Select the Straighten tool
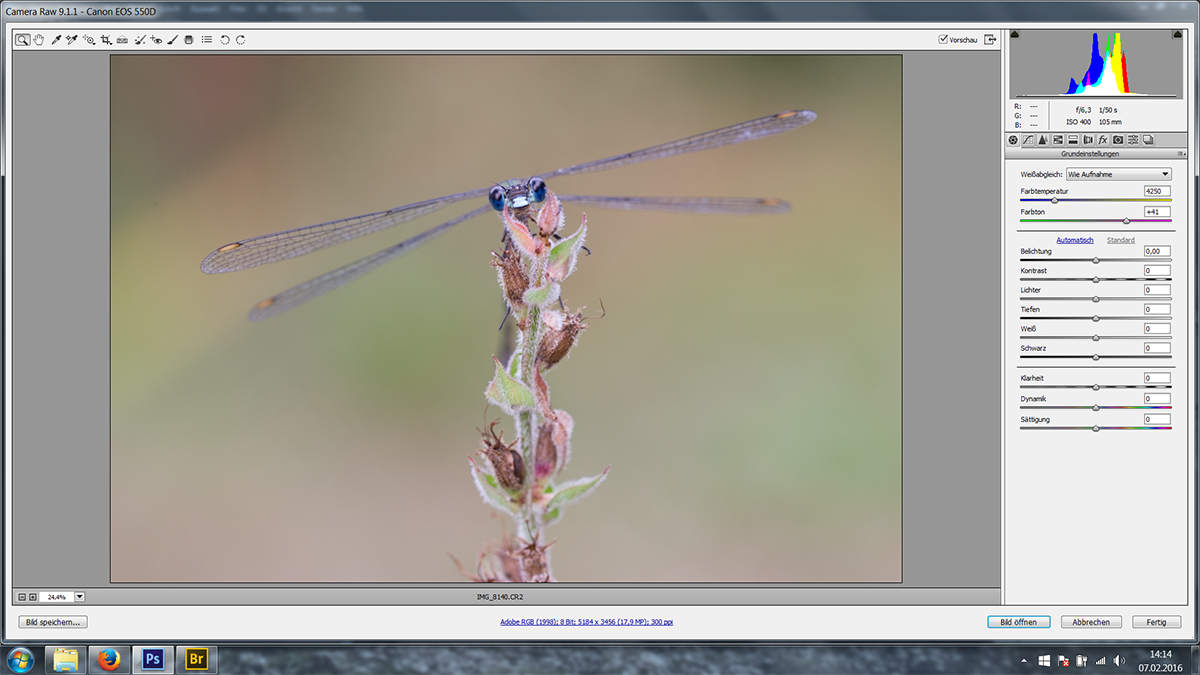 (122, 40)
